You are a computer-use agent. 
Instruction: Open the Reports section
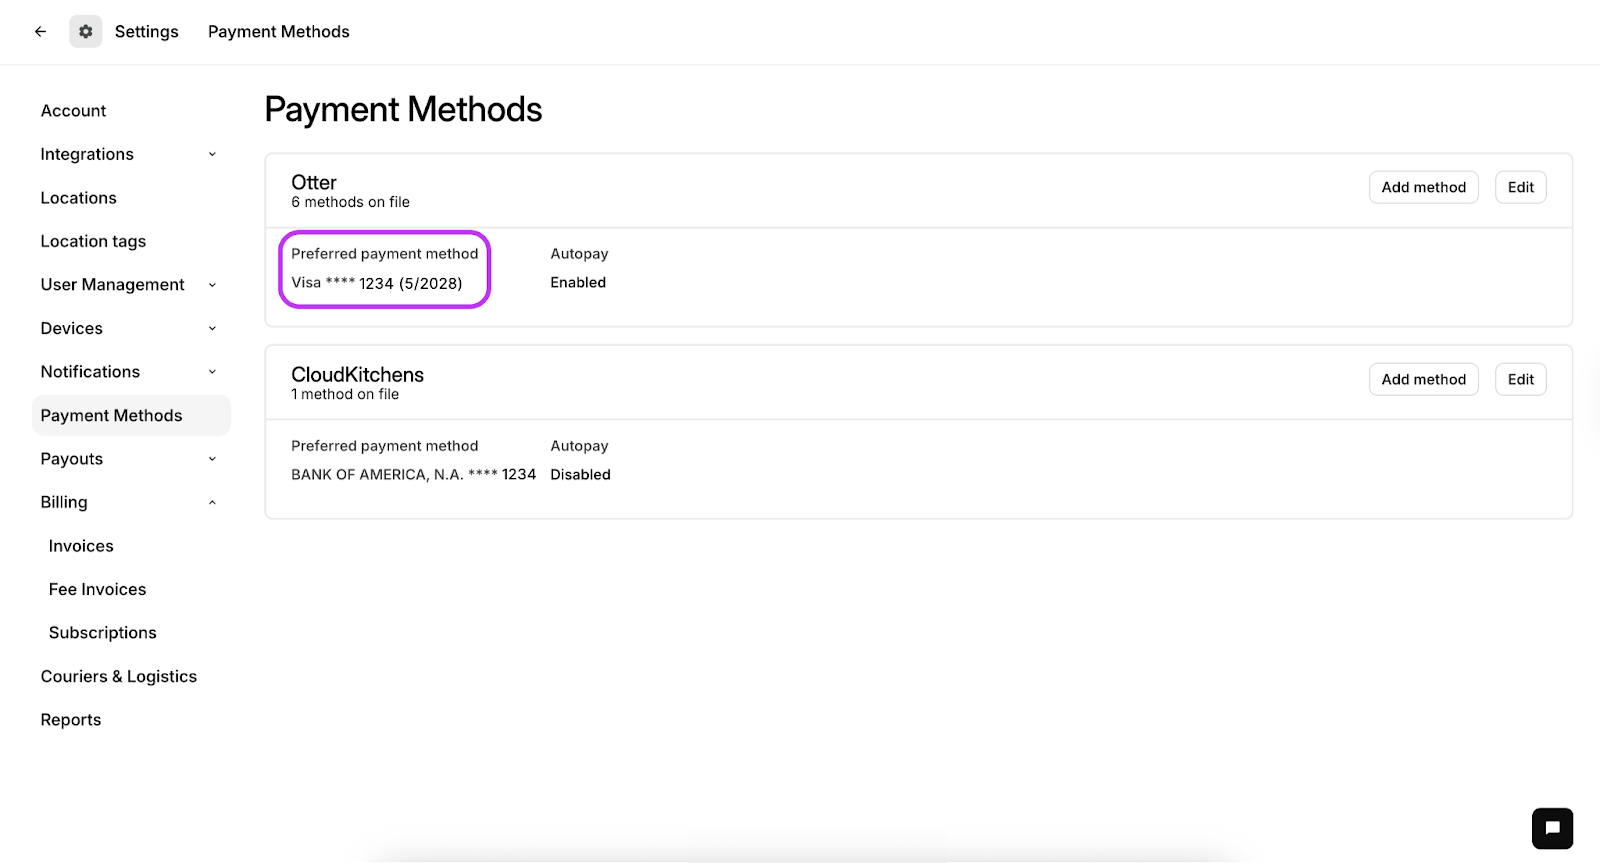71,720
